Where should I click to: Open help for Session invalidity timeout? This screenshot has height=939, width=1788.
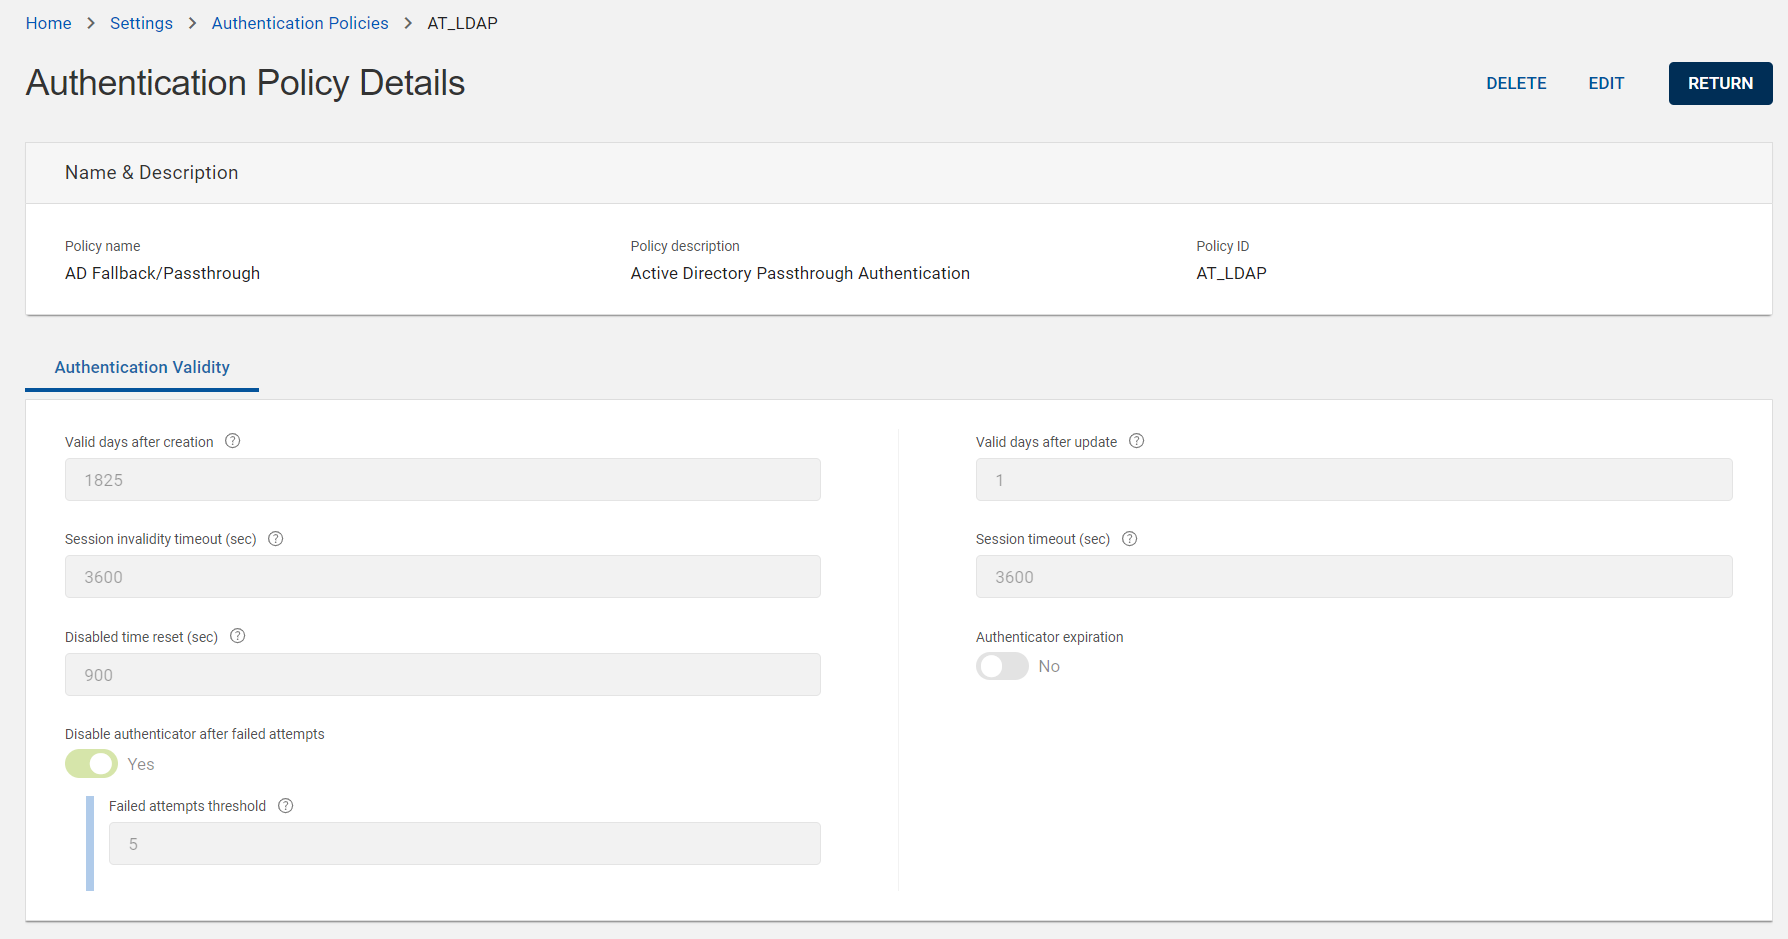point(275,538)
